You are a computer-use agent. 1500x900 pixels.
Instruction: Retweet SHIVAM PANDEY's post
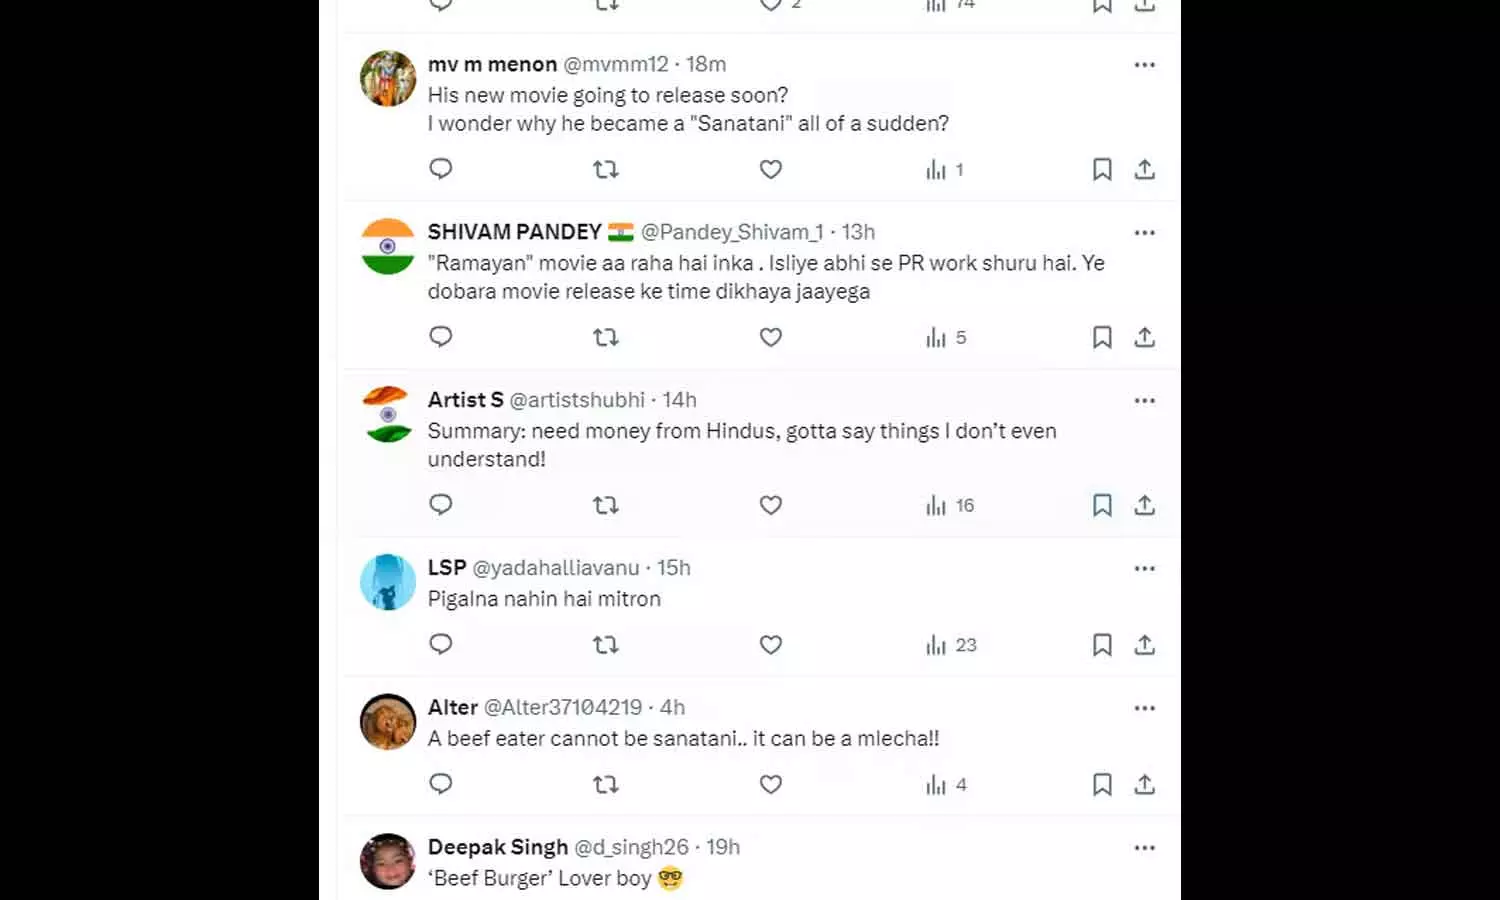(x=606, y=337)
